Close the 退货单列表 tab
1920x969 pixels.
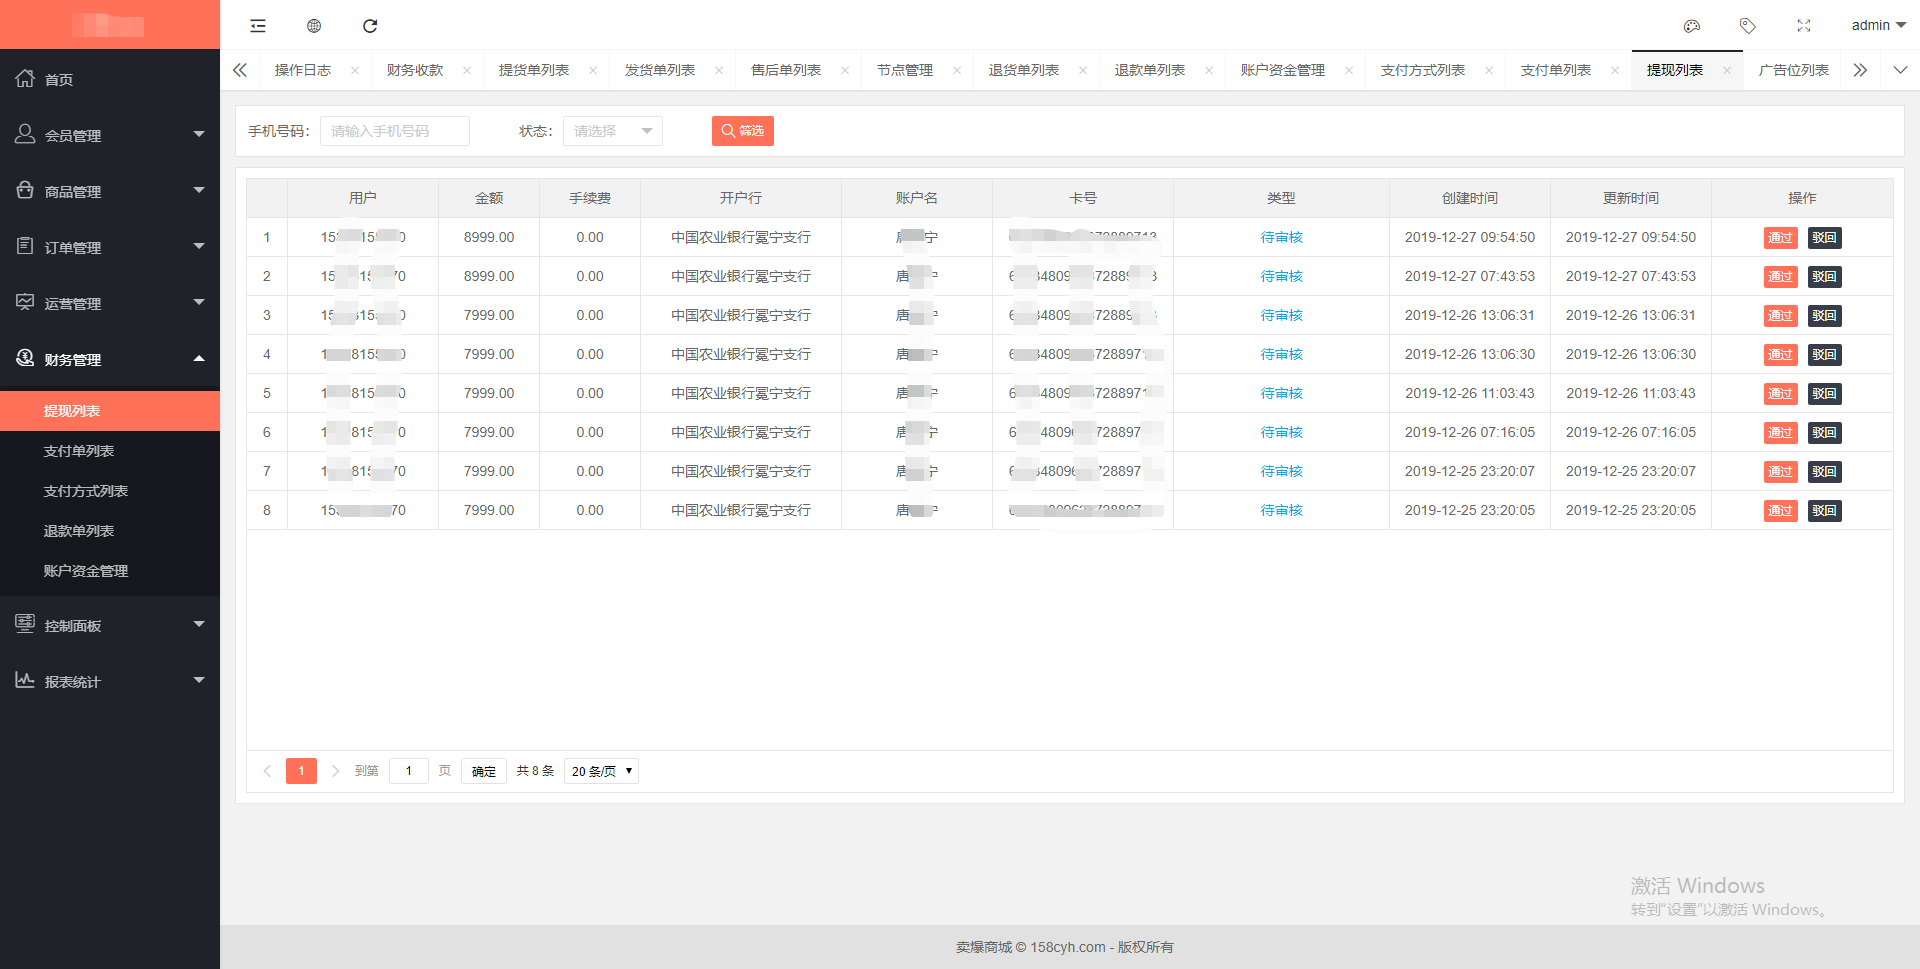(x=1083, y=70)
